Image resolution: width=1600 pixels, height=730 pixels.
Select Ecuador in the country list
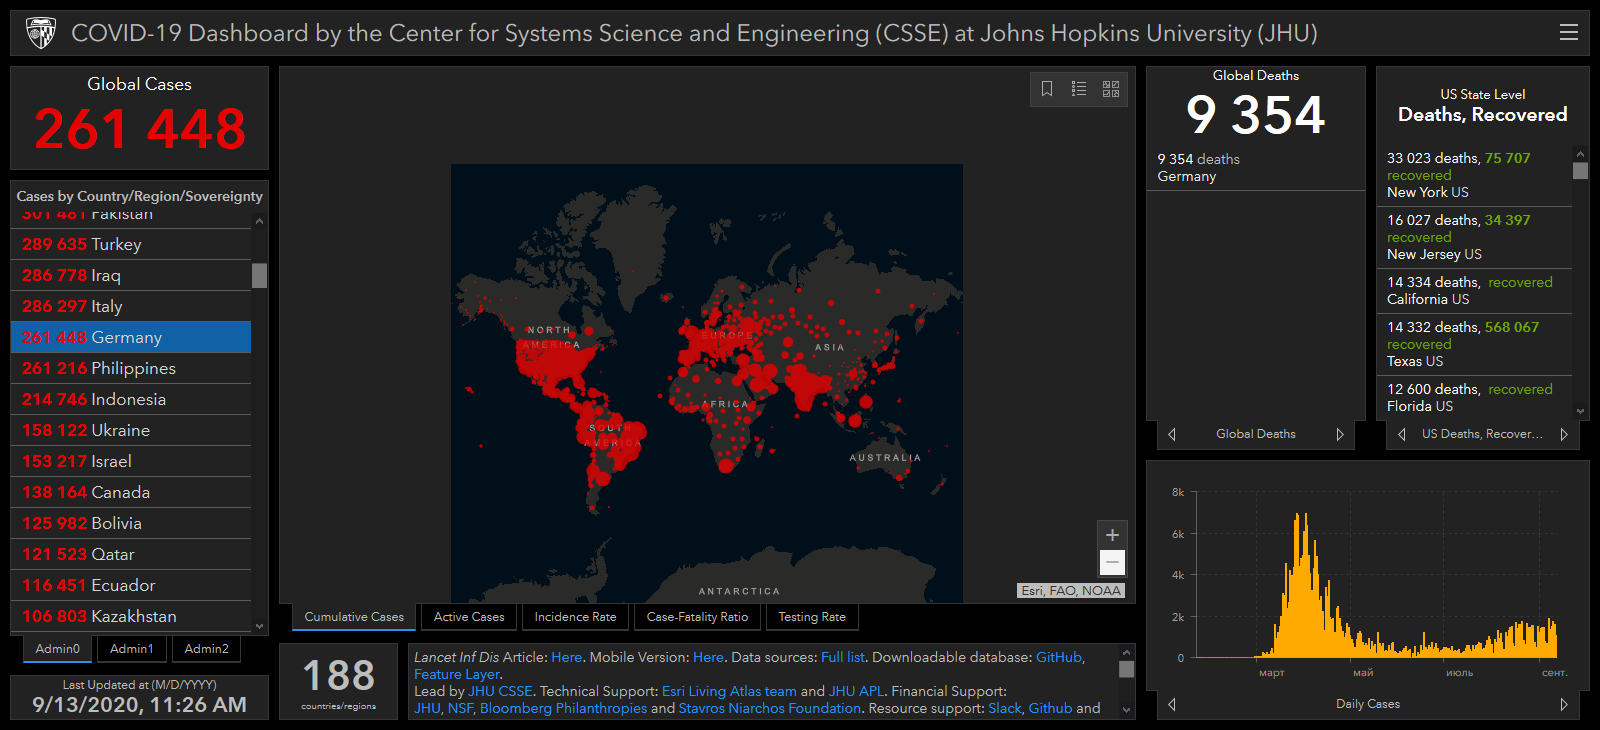(x=131, y=585)
